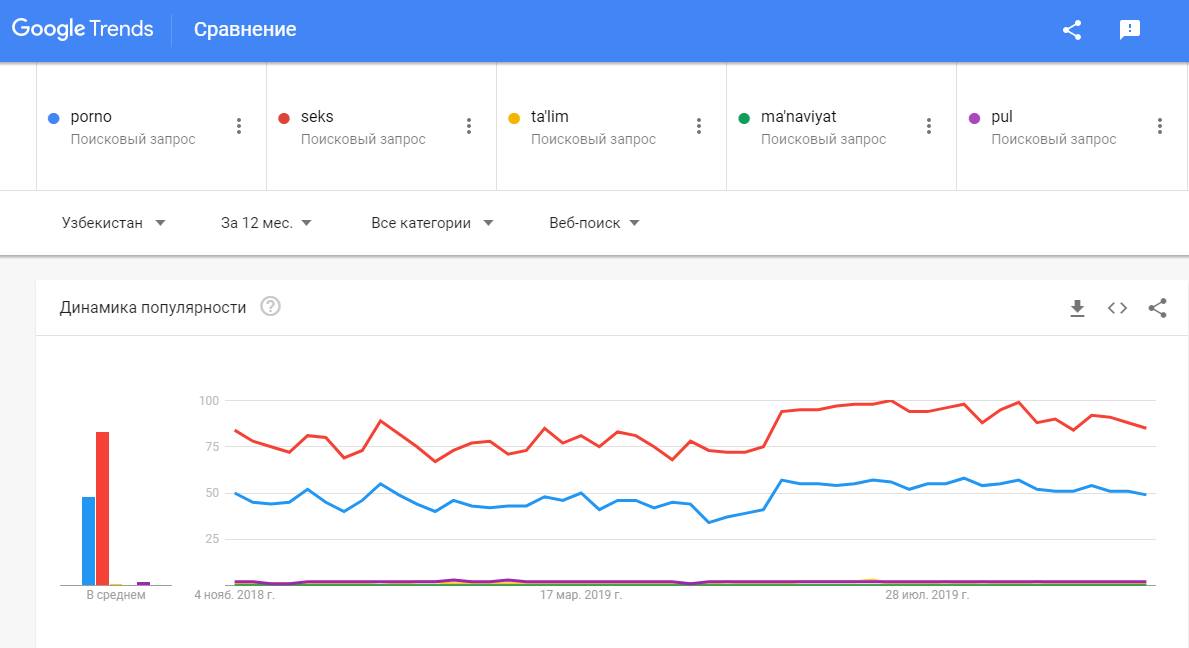Edit the ma'naviyat search term
This screenshot has height=648, width=1189.
point(798,117)
